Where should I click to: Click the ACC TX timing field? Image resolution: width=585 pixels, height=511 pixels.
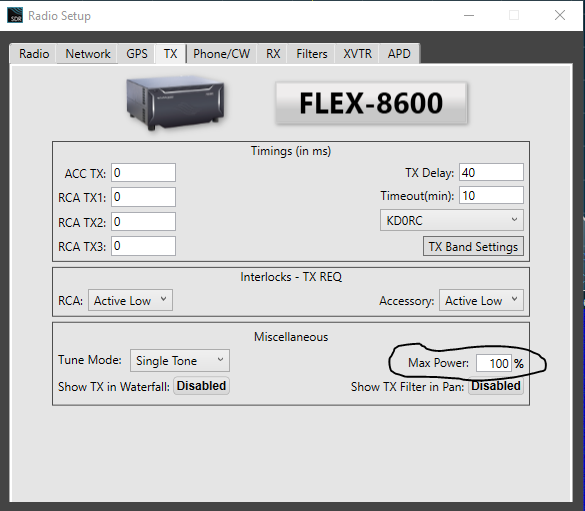[x=143, y=173]
